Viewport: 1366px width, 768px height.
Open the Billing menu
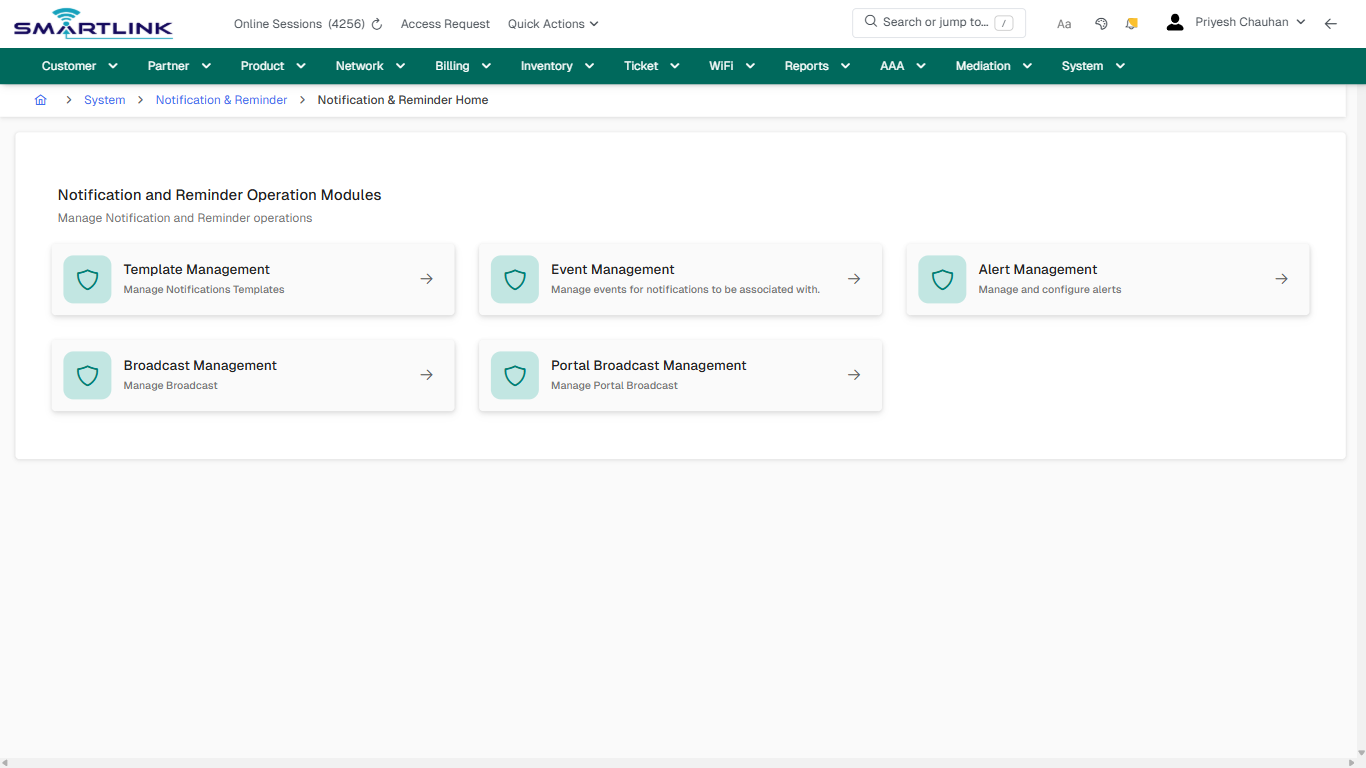[462, 65]
